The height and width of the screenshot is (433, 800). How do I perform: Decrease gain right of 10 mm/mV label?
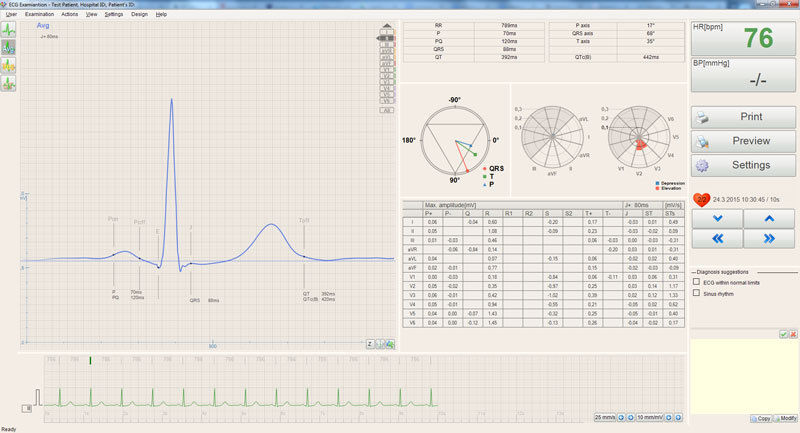pyautogui.click(x=669, y=417)
